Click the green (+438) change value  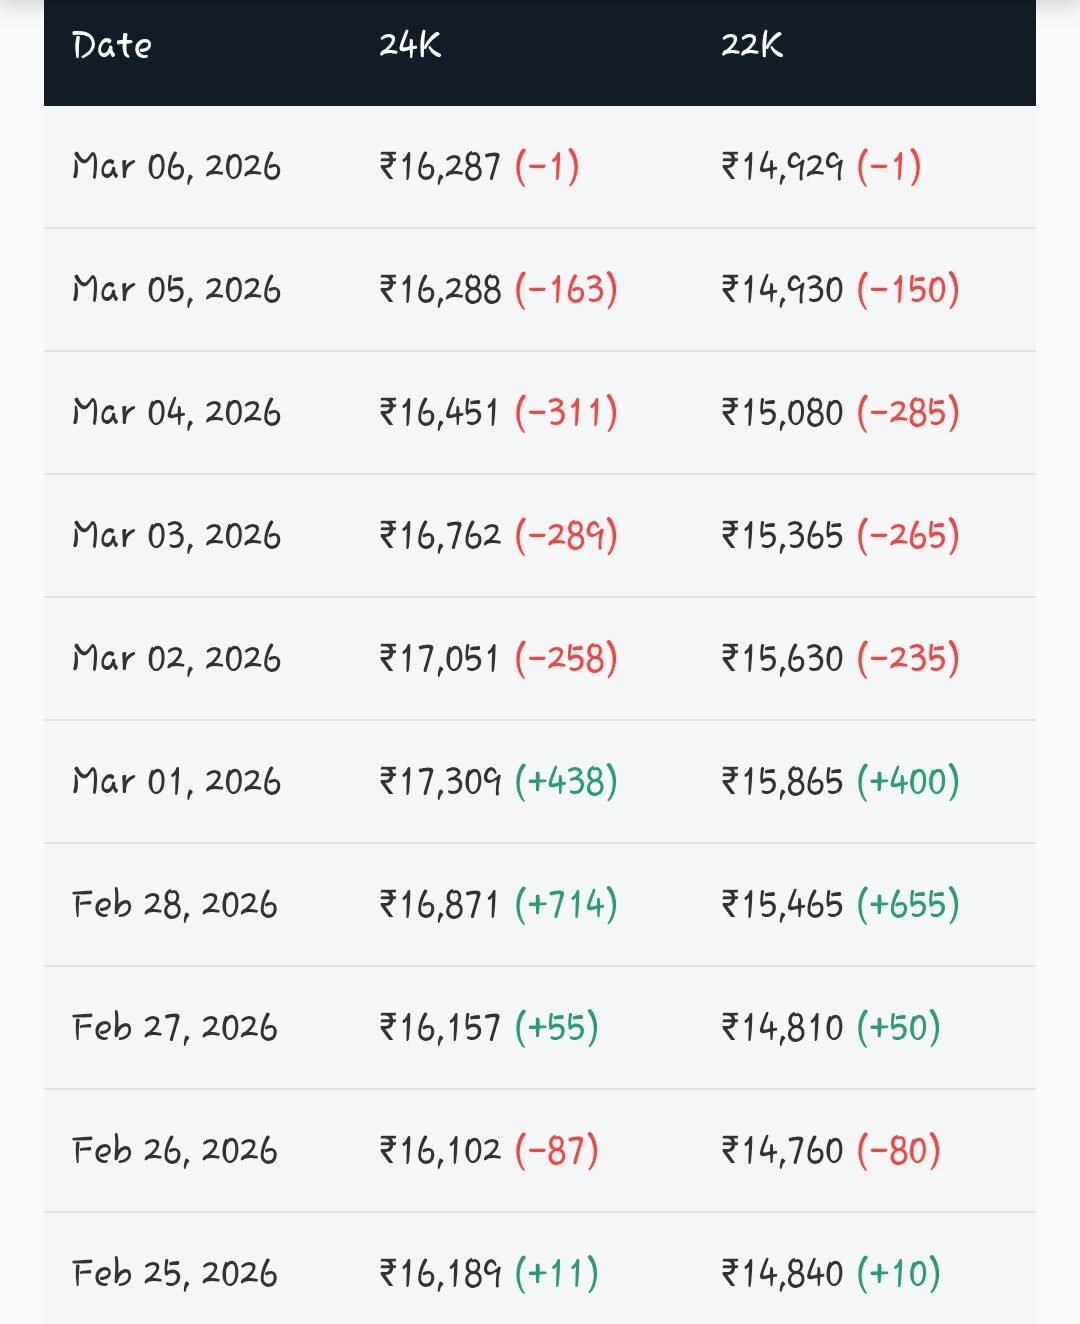click(566, 781)
